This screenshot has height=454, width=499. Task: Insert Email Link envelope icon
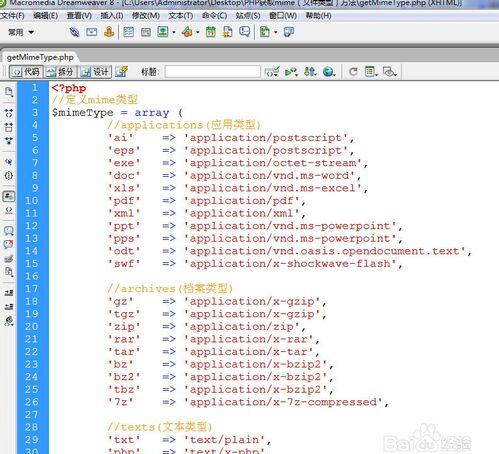[92, 32]
